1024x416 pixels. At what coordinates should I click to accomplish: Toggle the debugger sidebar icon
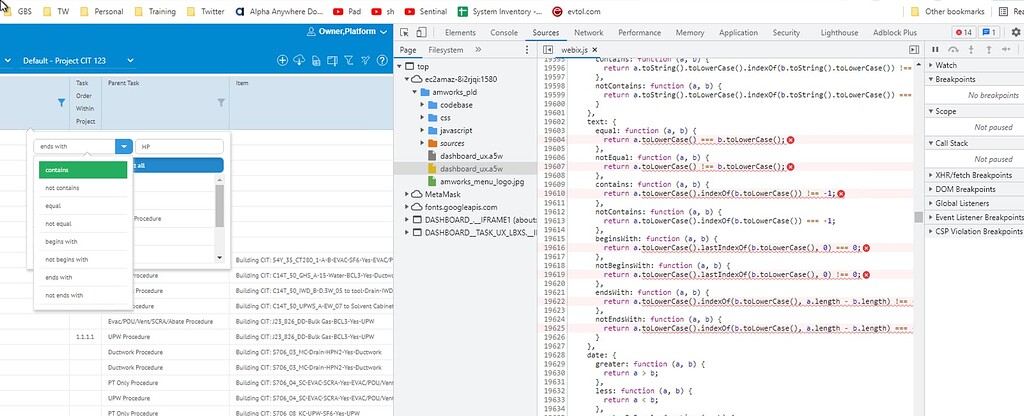tap(914, 50)
